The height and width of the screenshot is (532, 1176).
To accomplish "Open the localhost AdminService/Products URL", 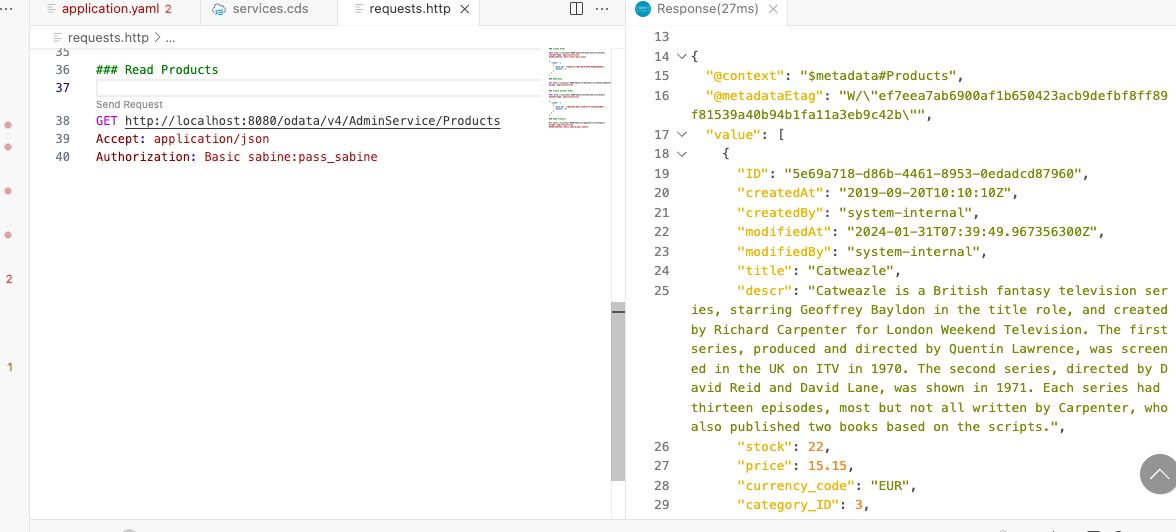I will (312, 121).
